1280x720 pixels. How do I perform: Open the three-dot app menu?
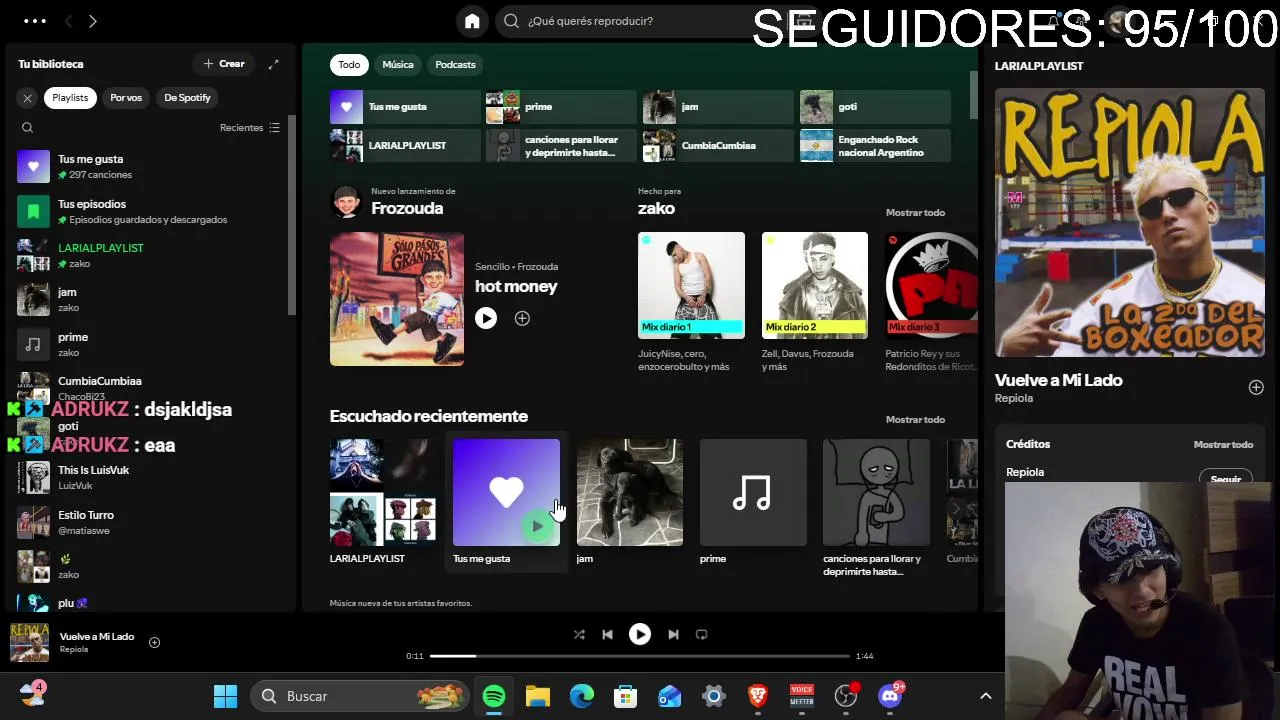(34, 21)
